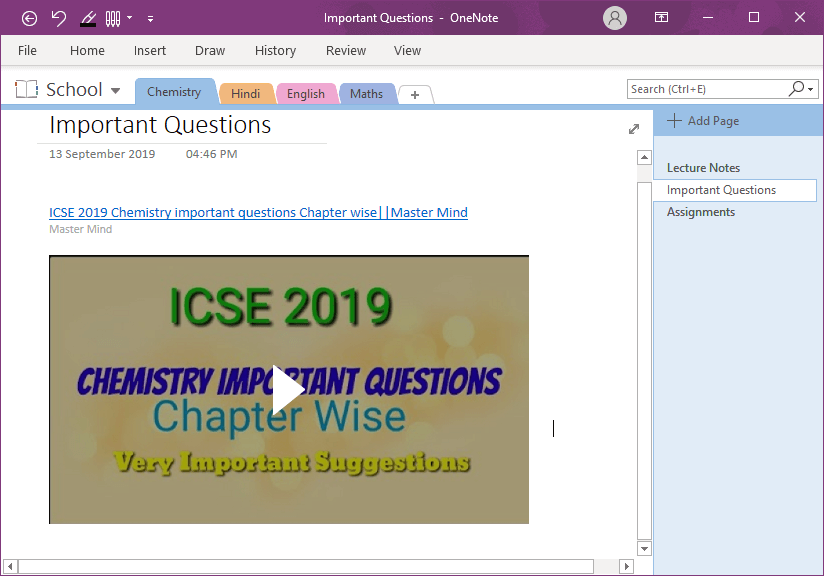The width and height of the screenshot is (824, 576).
Task: Click the notebook icon beside School
Action: [x=26, y=89]
